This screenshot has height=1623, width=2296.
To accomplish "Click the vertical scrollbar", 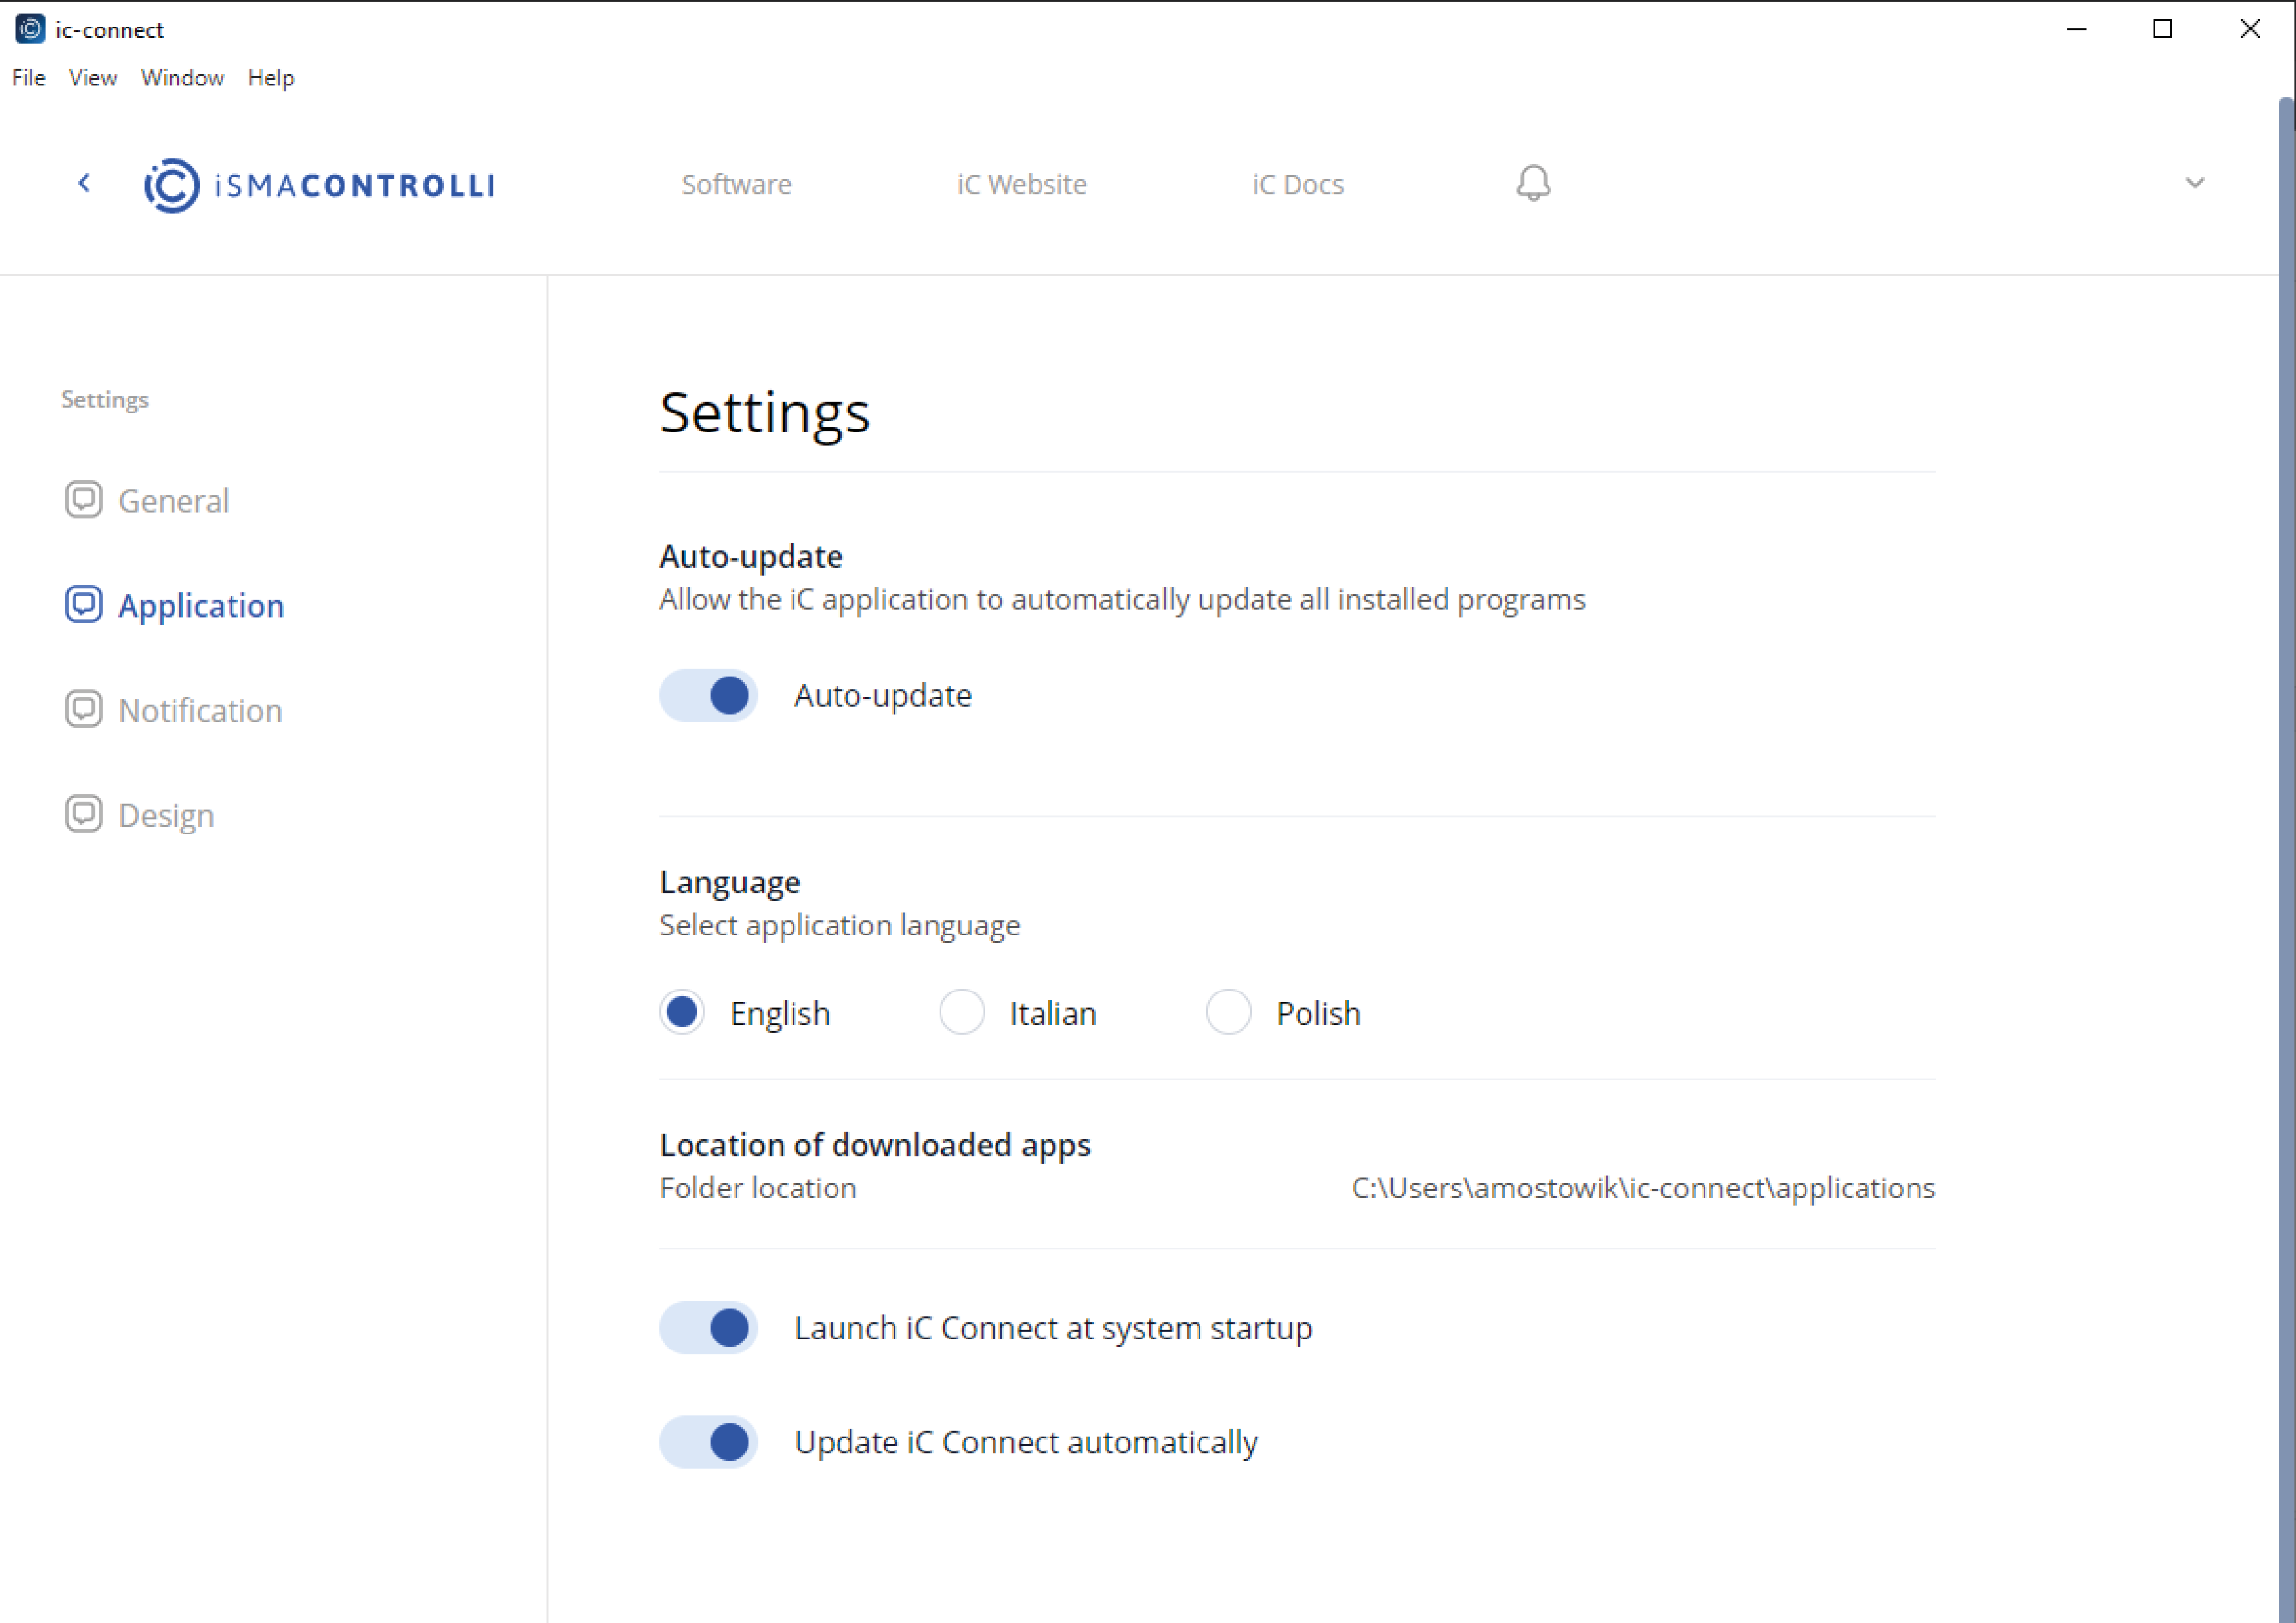I will coord(2287,860).
